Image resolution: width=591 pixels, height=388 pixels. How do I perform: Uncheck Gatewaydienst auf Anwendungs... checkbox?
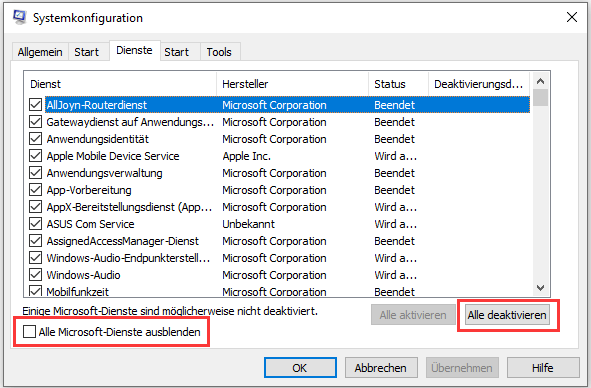pos(35,121)
